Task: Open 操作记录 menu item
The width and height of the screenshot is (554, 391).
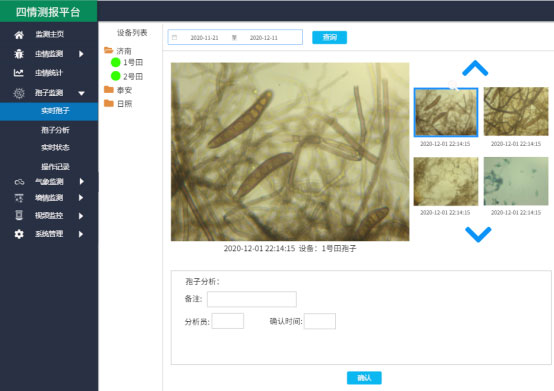Action: [55, 166]
